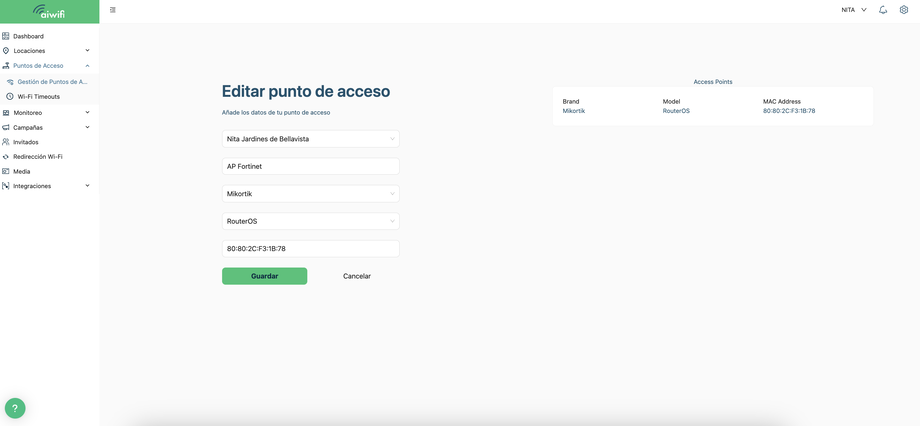Click the Campañas megaphone icon

(6, 127)
